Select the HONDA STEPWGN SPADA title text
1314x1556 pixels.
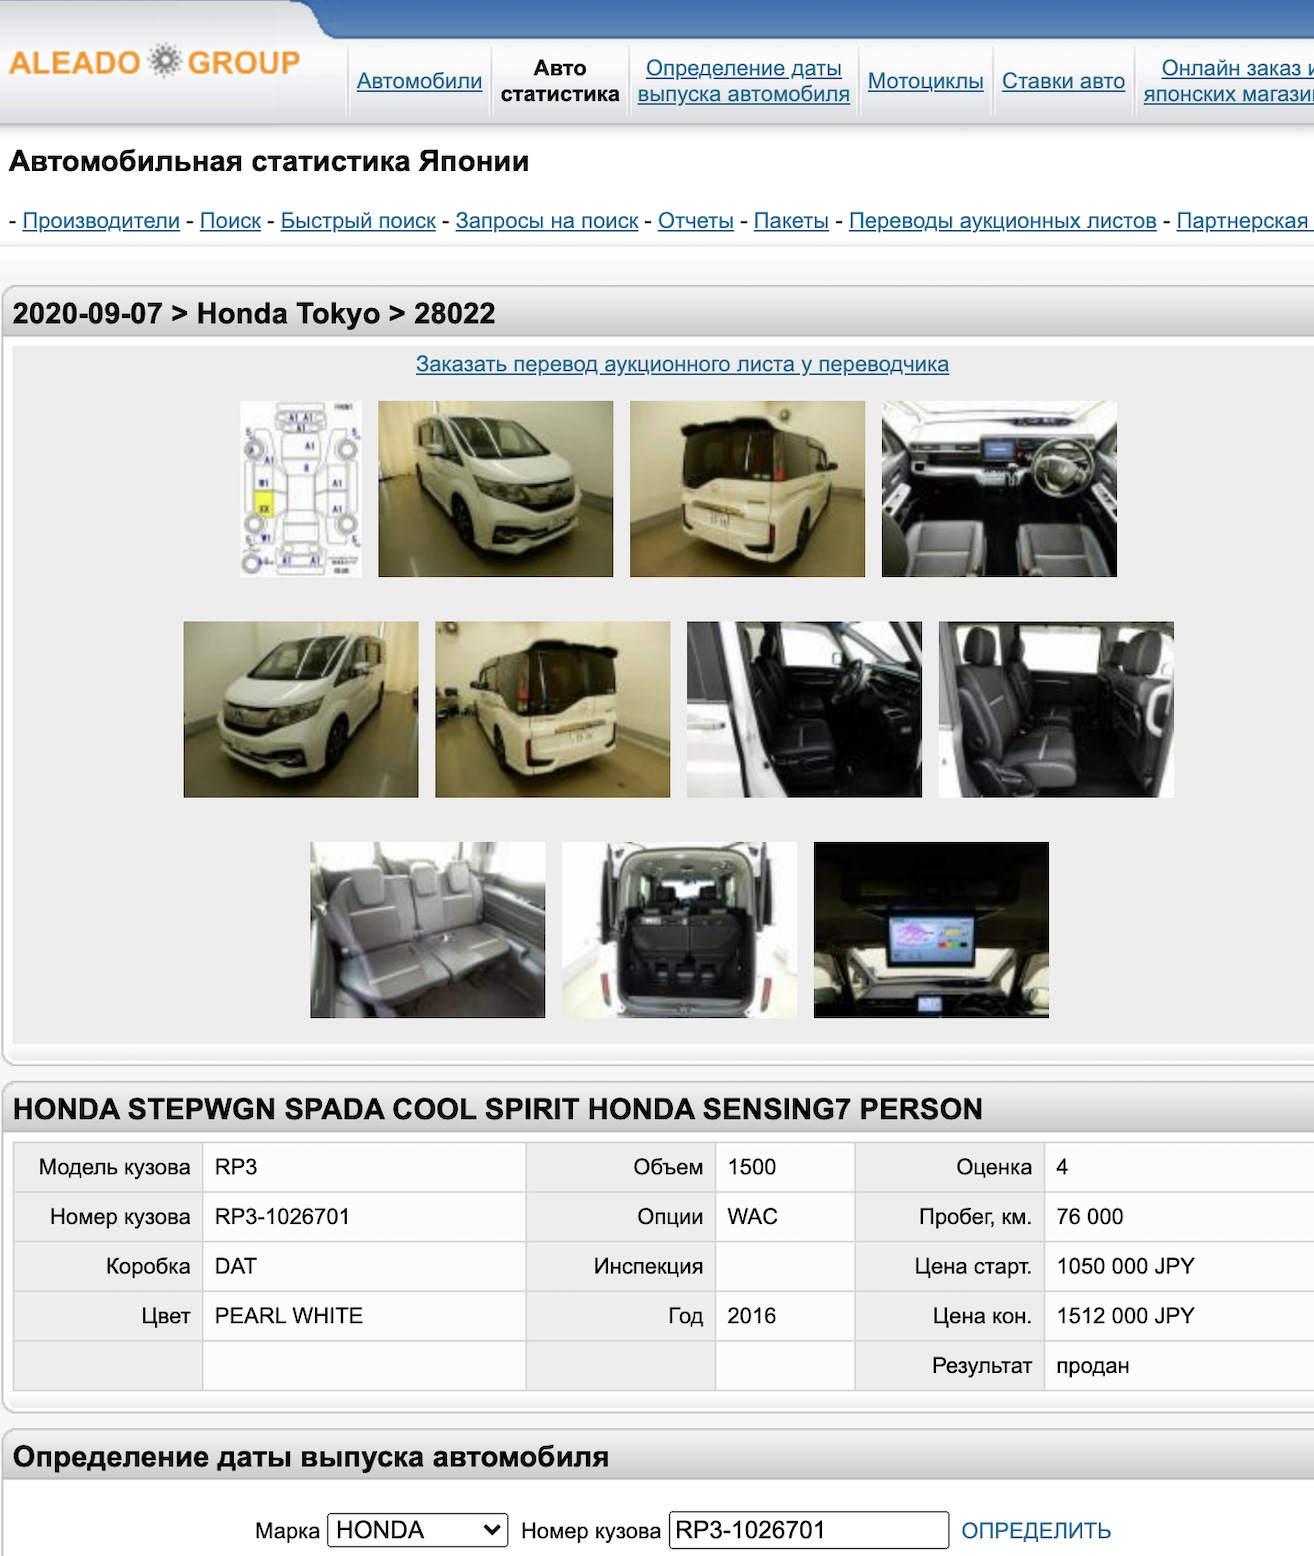coord(497,1109)
